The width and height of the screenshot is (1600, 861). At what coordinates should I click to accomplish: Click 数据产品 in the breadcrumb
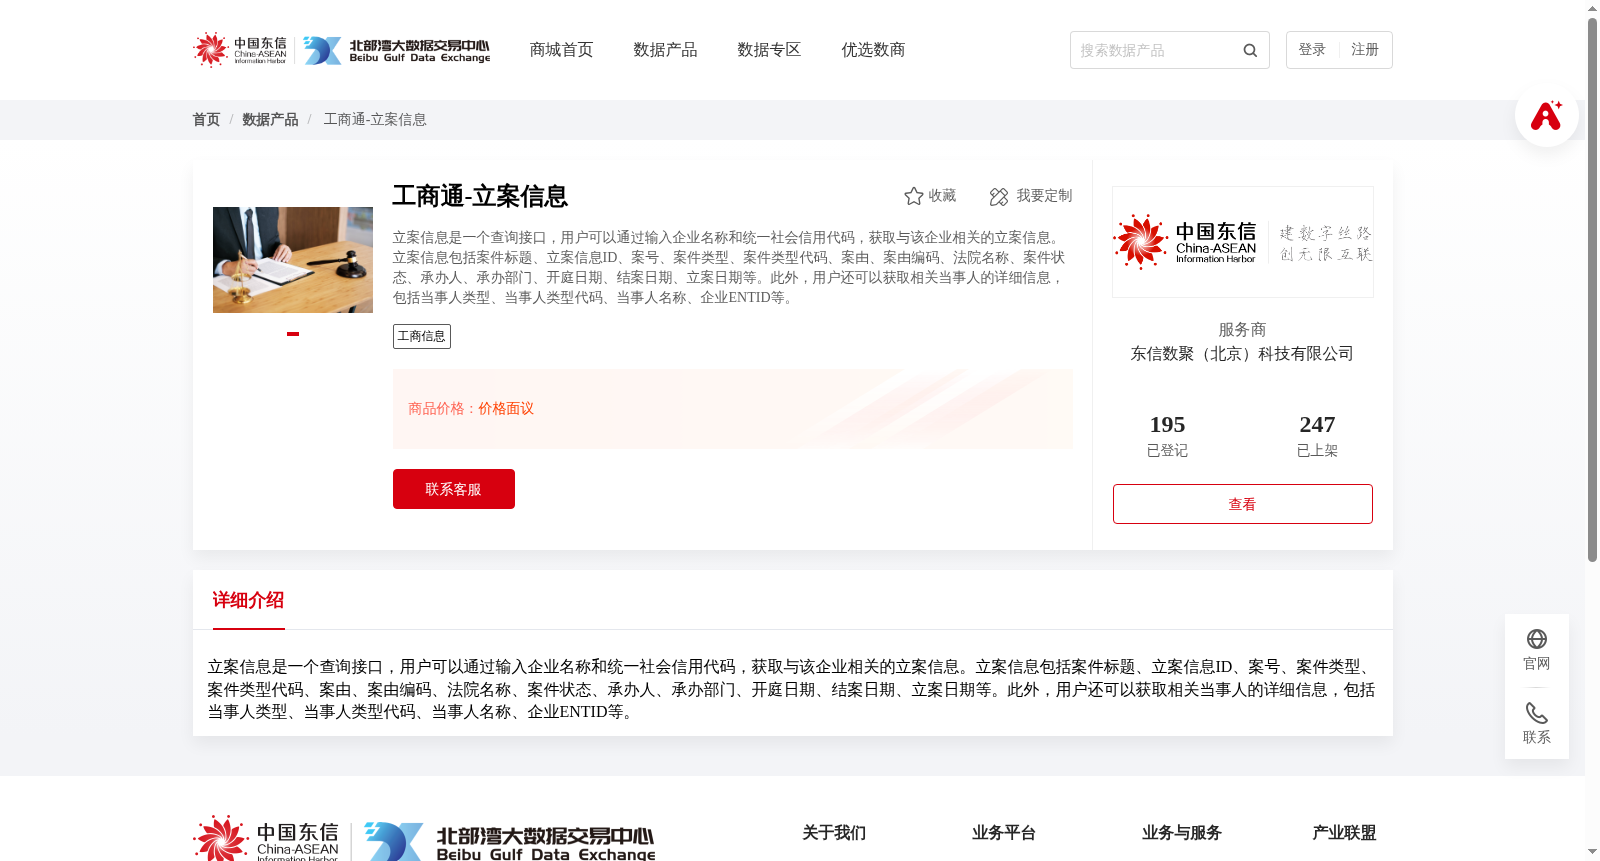pos(270,119)
